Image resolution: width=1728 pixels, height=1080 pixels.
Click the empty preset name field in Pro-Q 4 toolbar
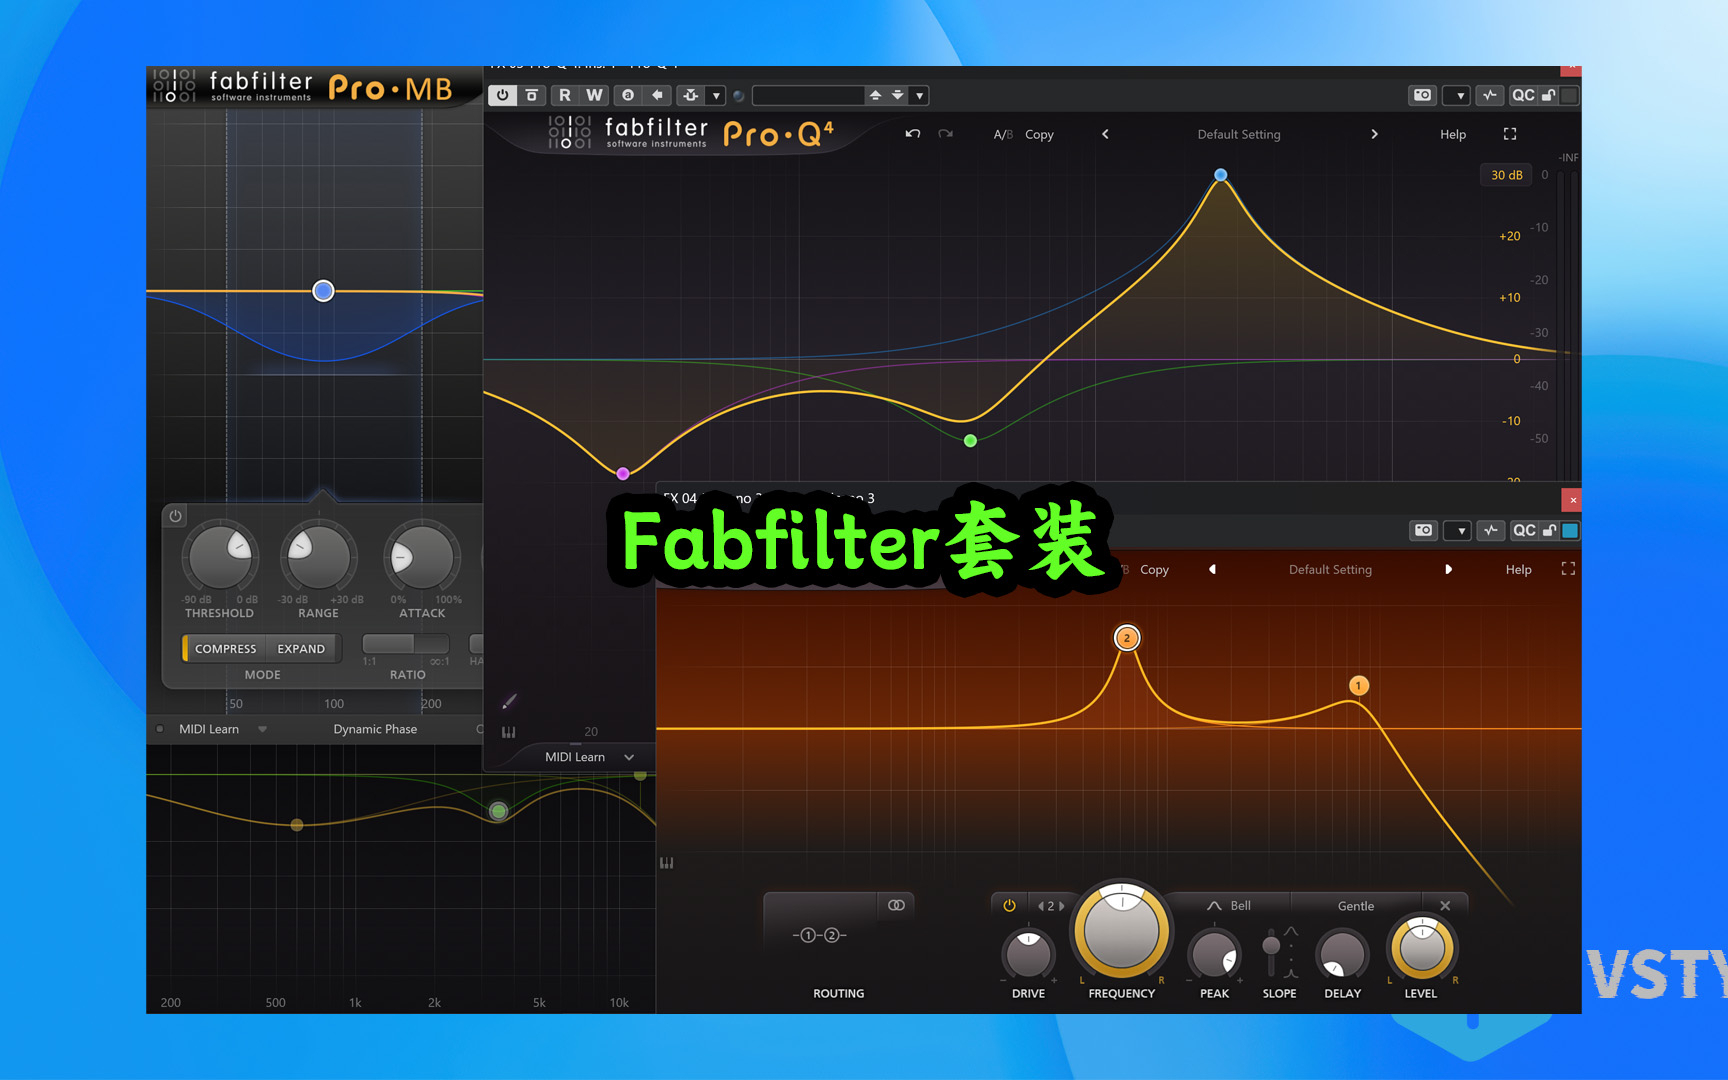tap(808, 95)
